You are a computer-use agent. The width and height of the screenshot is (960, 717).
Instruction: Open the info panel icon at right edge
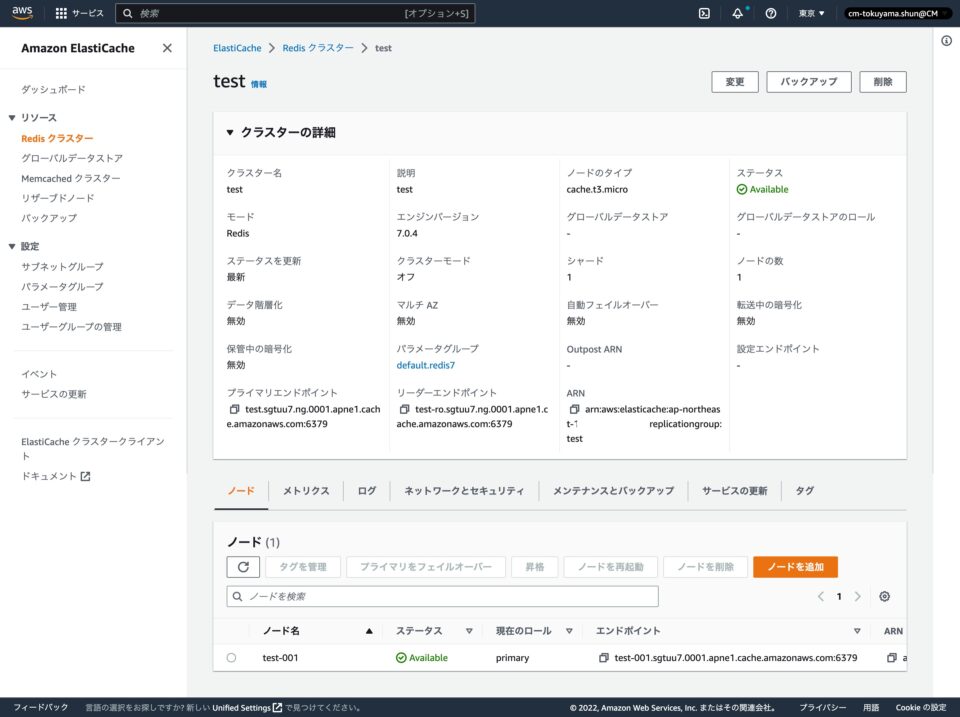tap(947, 41)
